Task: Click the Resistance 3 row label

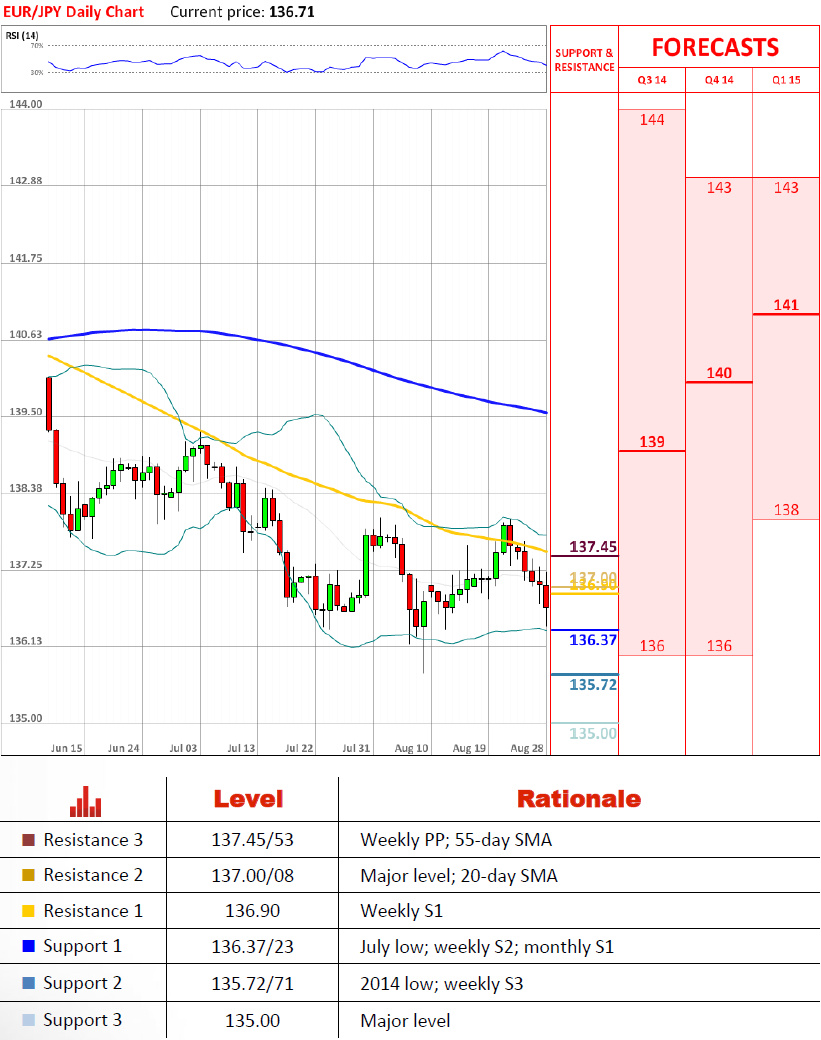Action: pos(93,840)
